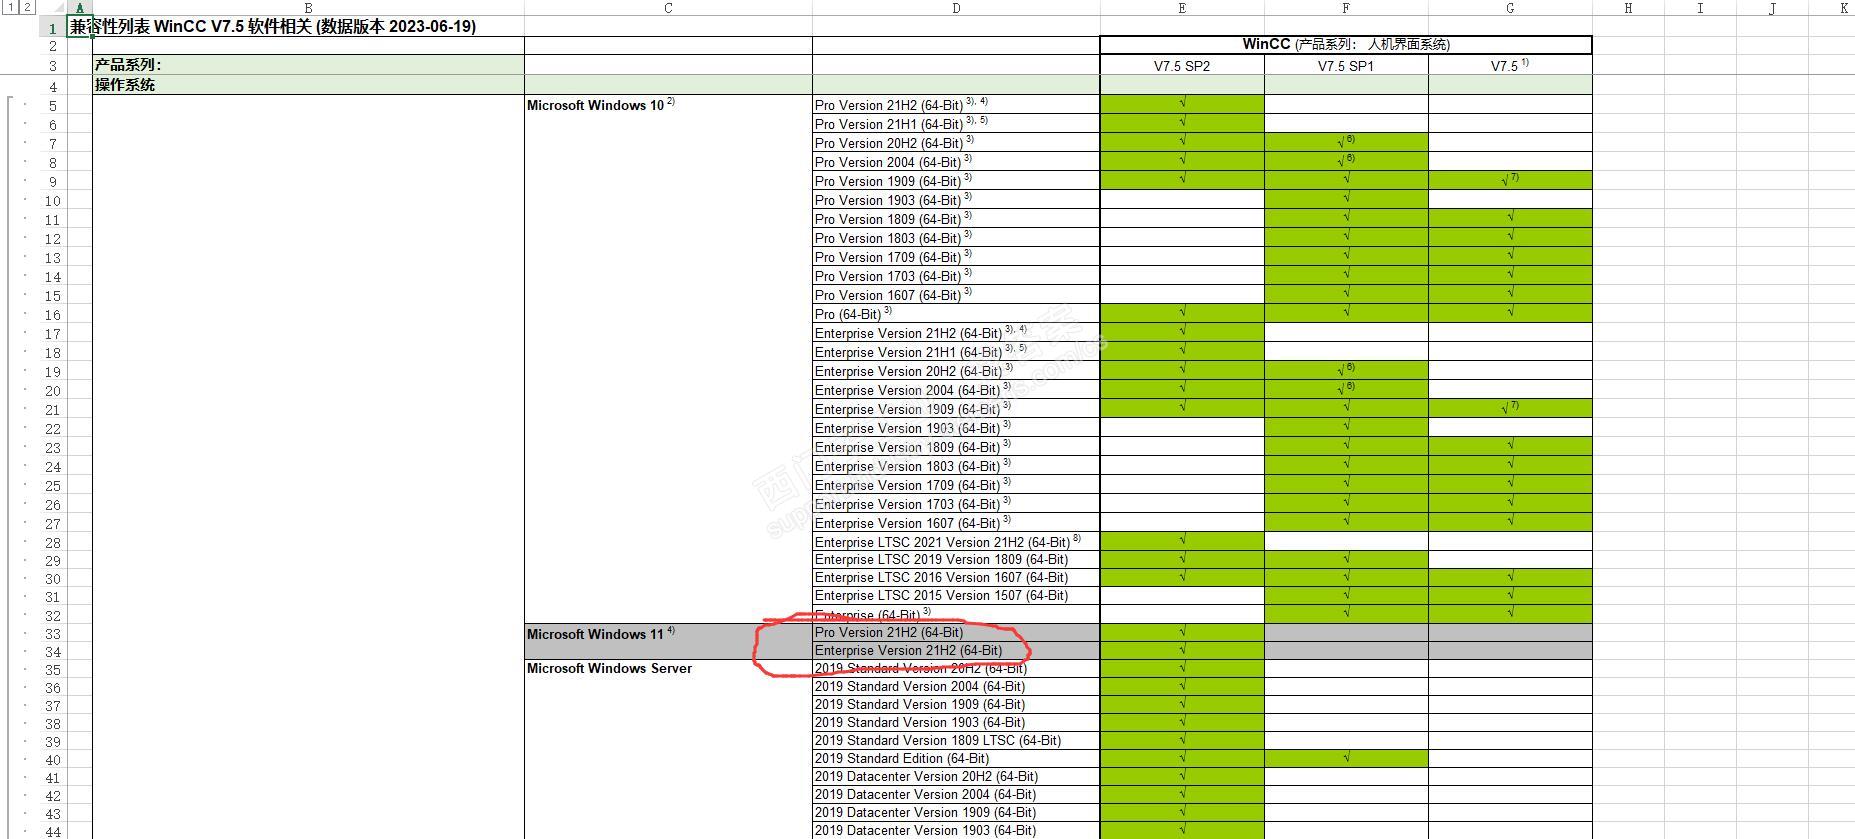Screen dimensions: 1855x839
Task: Click the 'Pro Version 1709 (64-Bit)' cell
Action: (x=956, y=257)
